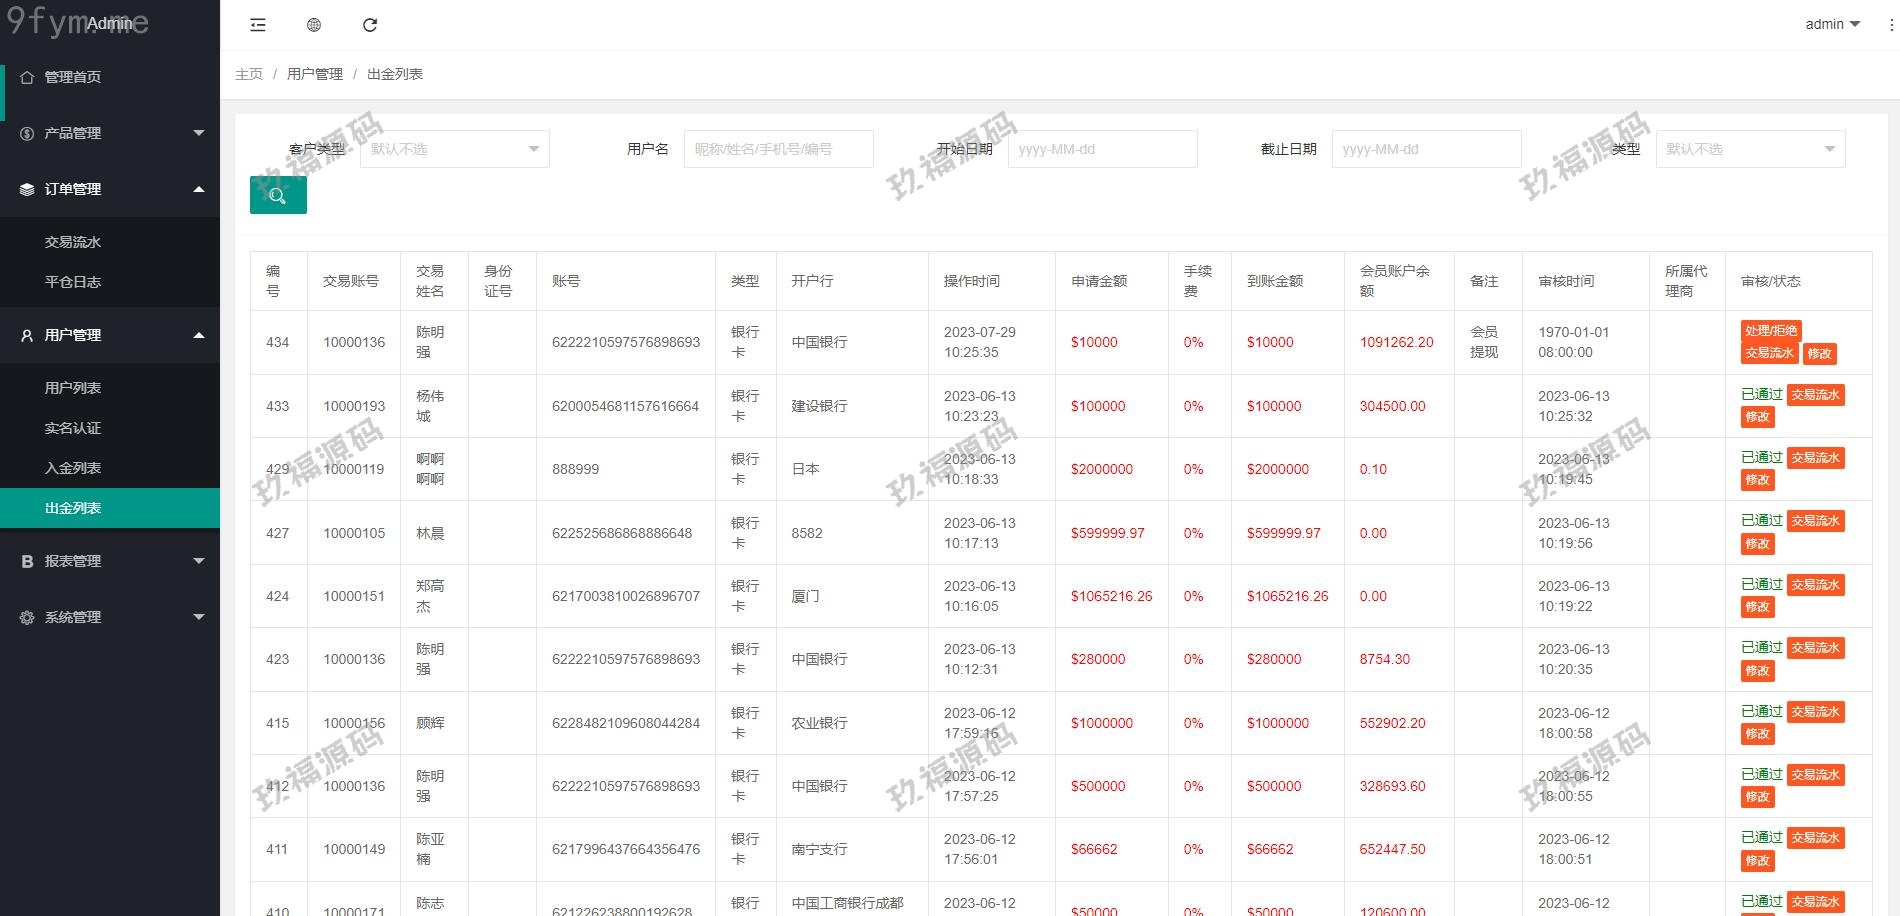Click the 开始日期 date input field
The width and height of the screenshot is (1900, 916).
point(1102,149)
